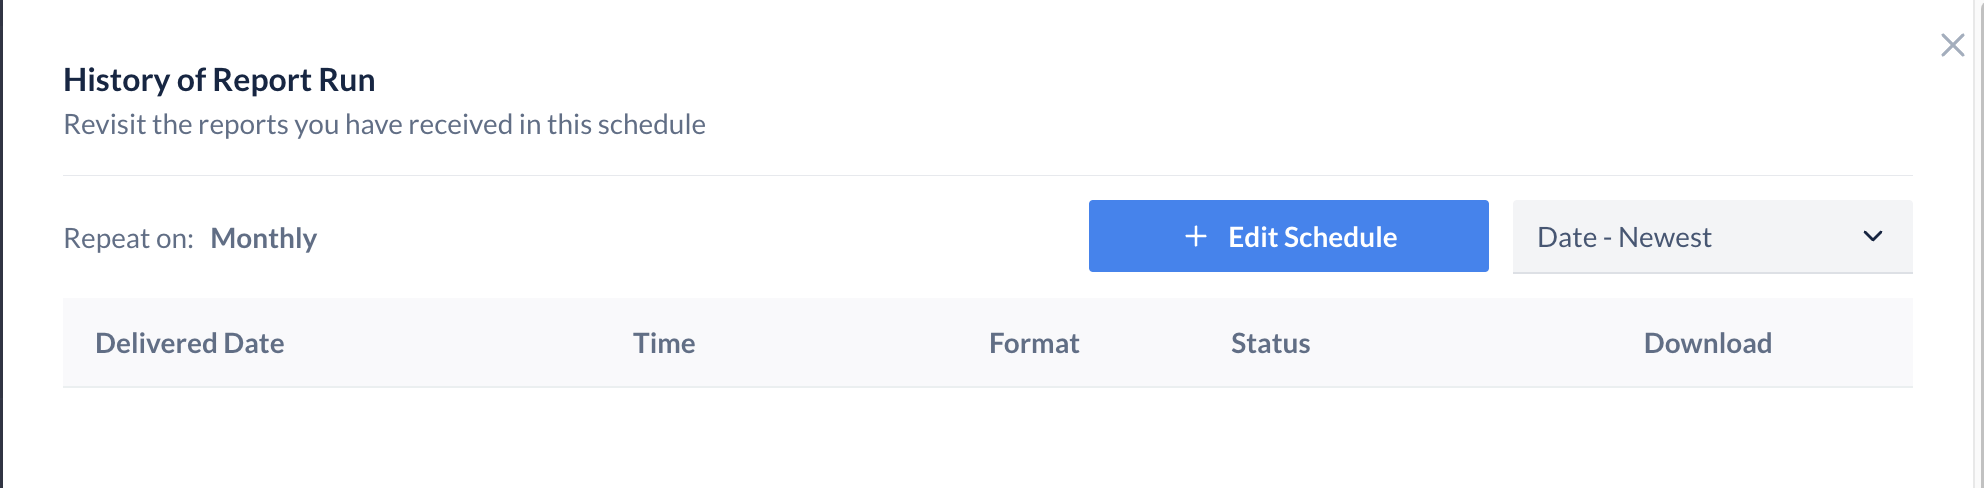
Task: Click blank space between Monthly and Edit Schedule
Action: 700,238
